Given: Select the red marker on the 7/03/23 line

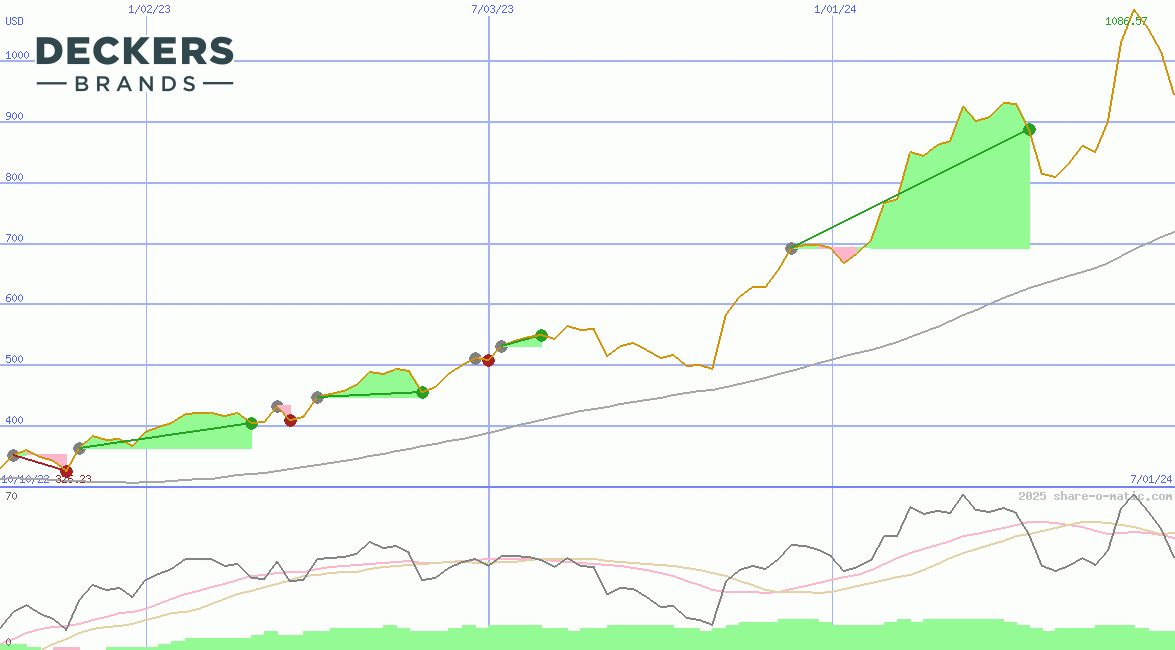Looking at the screenshot, I should pos(488,360).
